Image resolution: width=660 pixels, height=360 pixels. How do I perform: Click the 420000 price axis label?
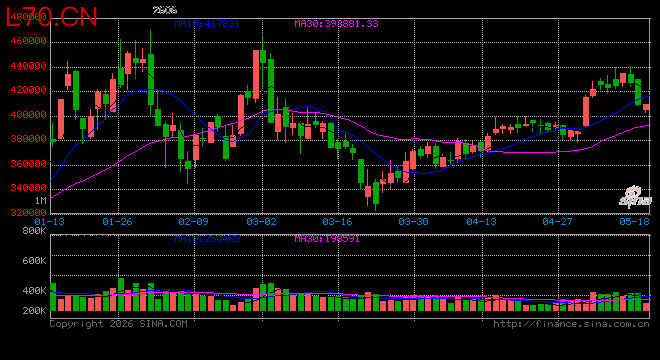point(29,90)
